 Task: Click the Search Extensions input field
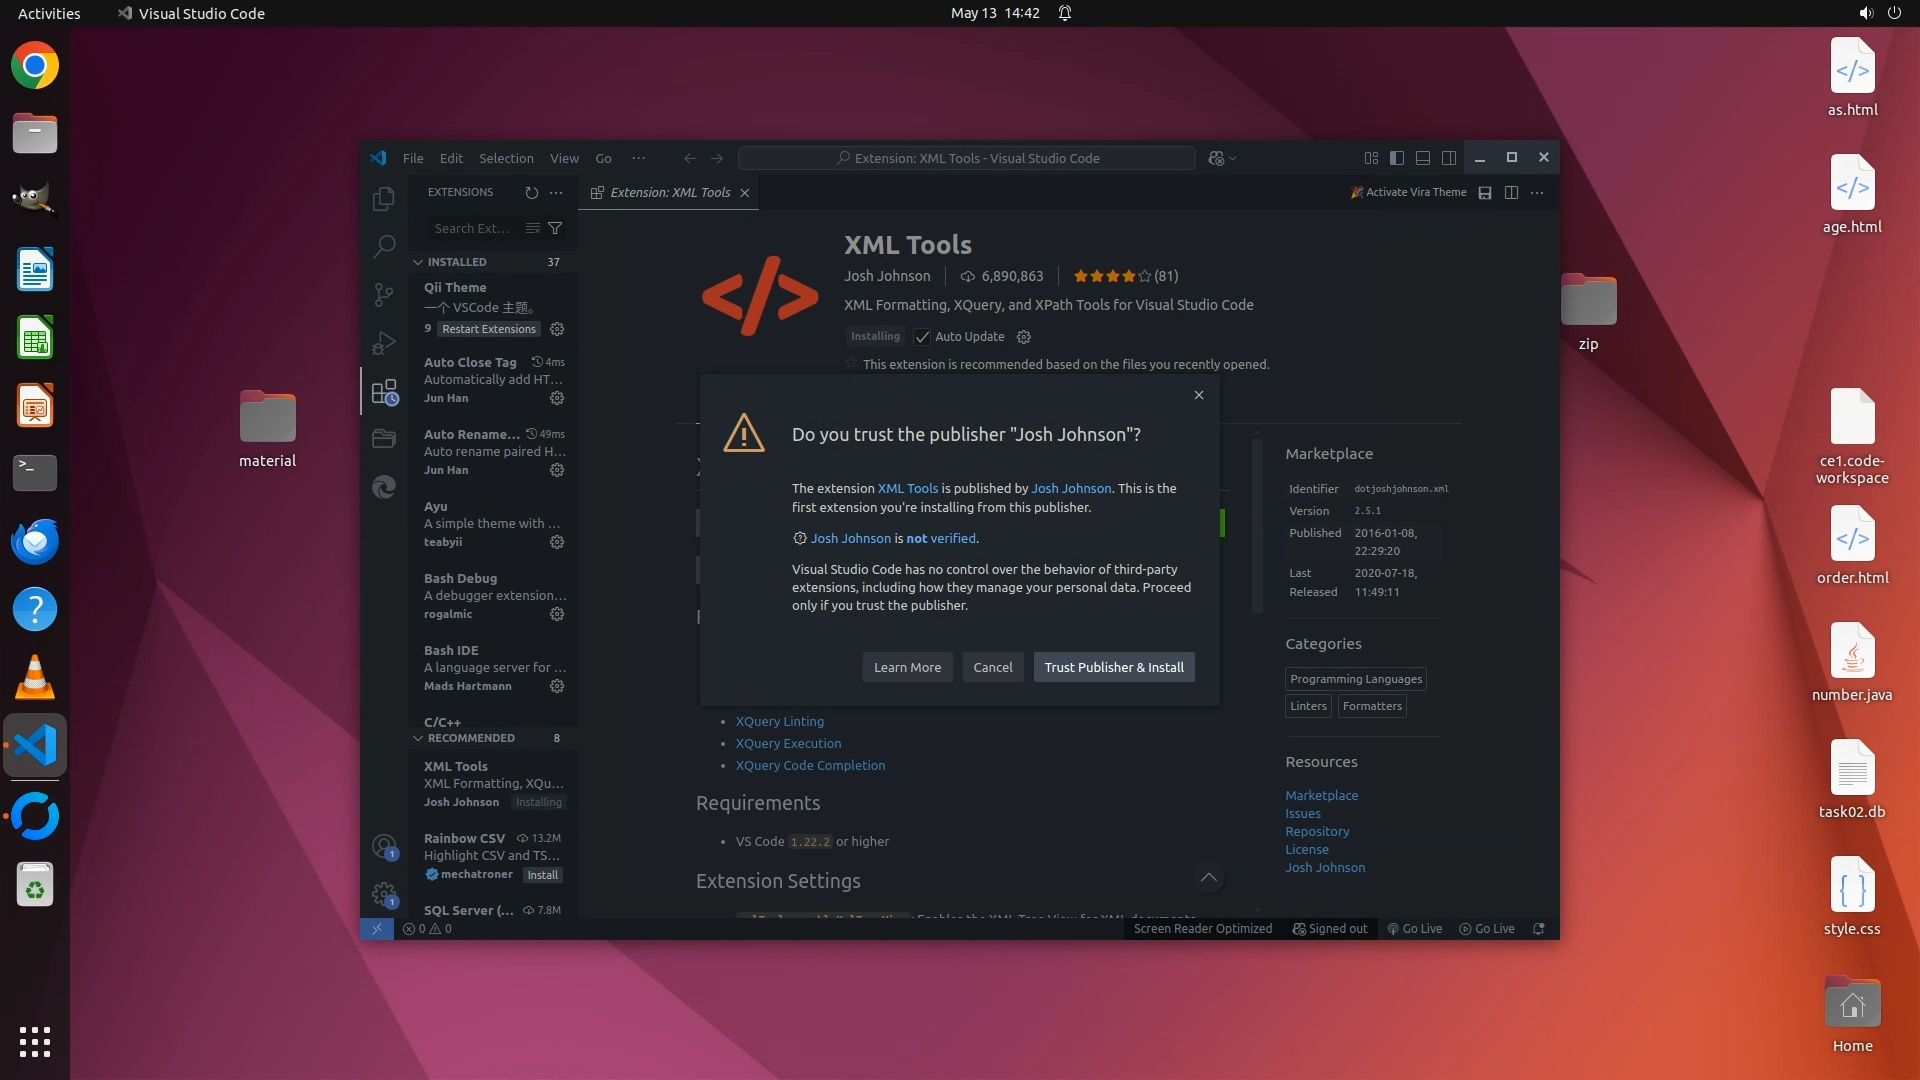tap(471, 228)
